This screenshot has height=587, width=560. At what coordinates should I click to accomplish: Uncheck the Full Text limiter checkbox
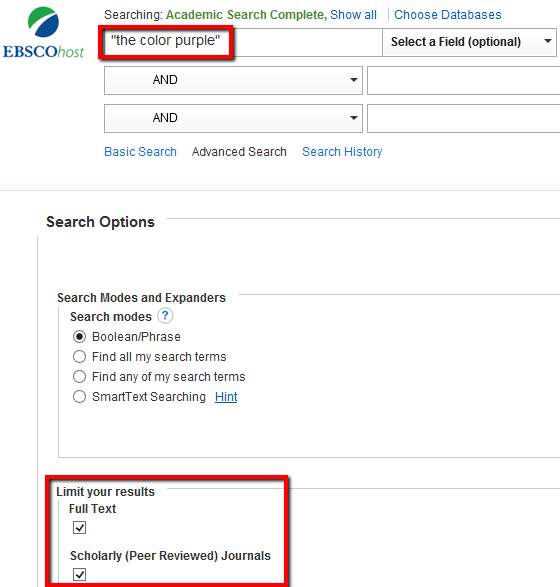click(x=79, y=527)
